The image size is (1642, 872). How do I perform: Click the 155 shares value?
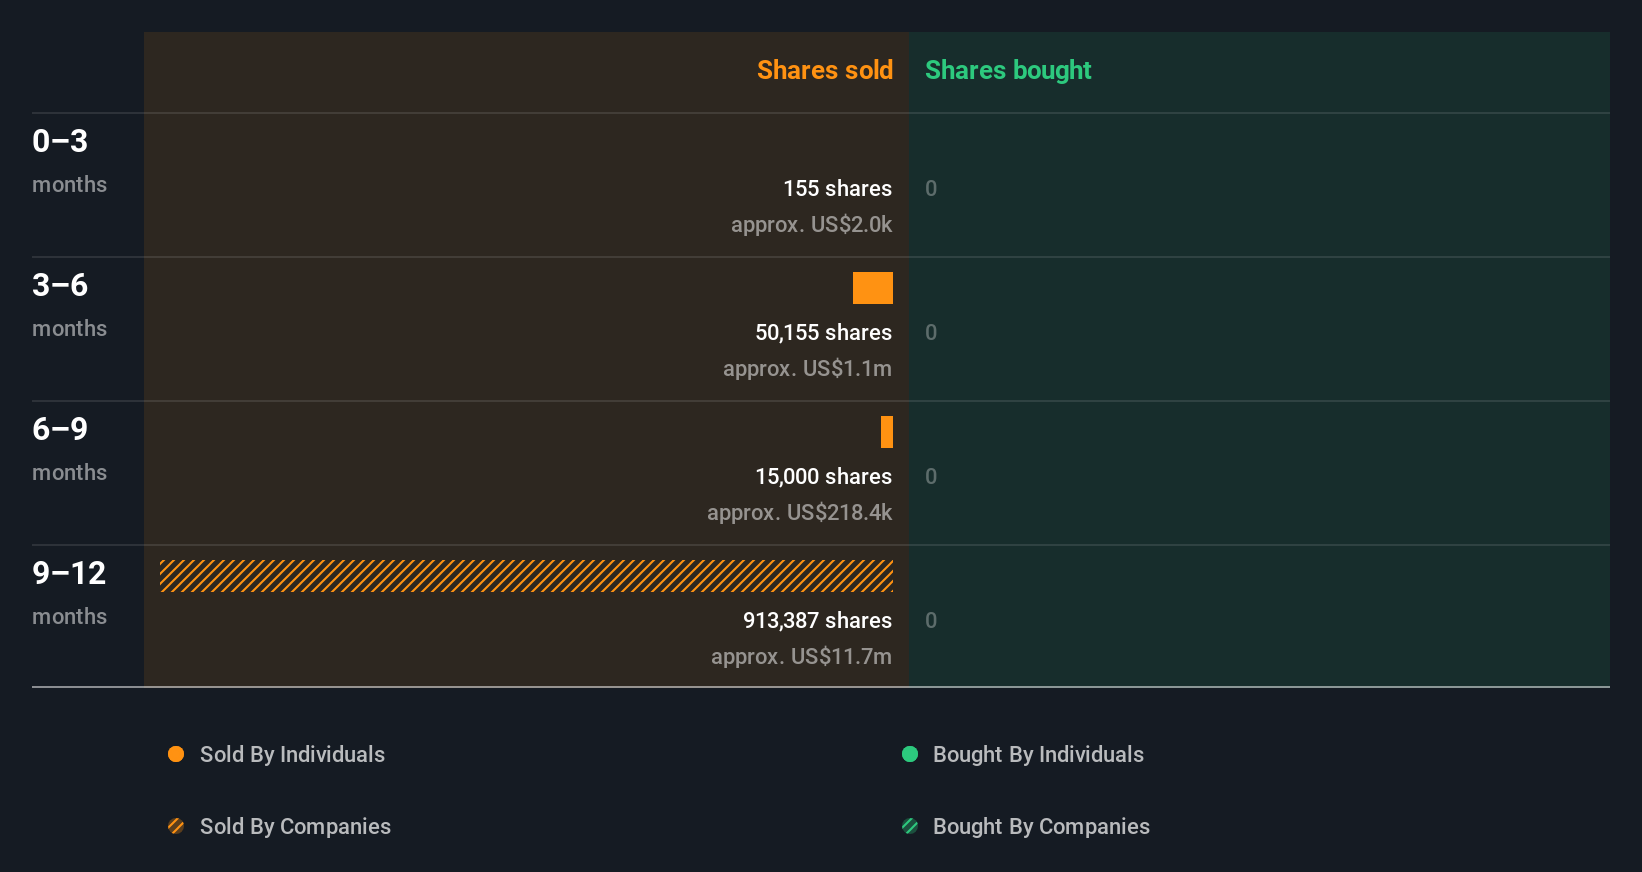pyautogui.click(x=837, y=188)
